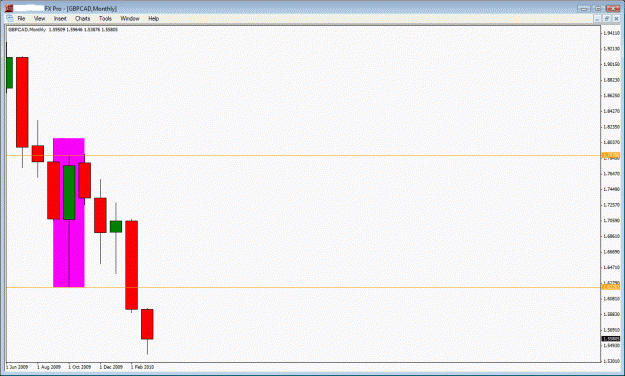Click the chart document icon beside File menu
The image size is (625, 376).
coord(10,19)
